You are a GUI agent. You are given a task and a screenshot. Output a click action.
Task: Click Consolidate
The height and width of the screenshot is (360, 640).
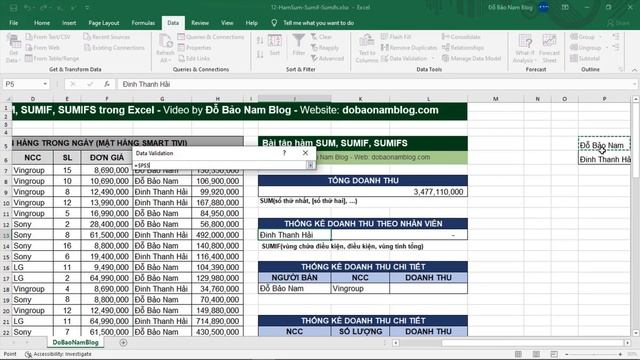461,37
